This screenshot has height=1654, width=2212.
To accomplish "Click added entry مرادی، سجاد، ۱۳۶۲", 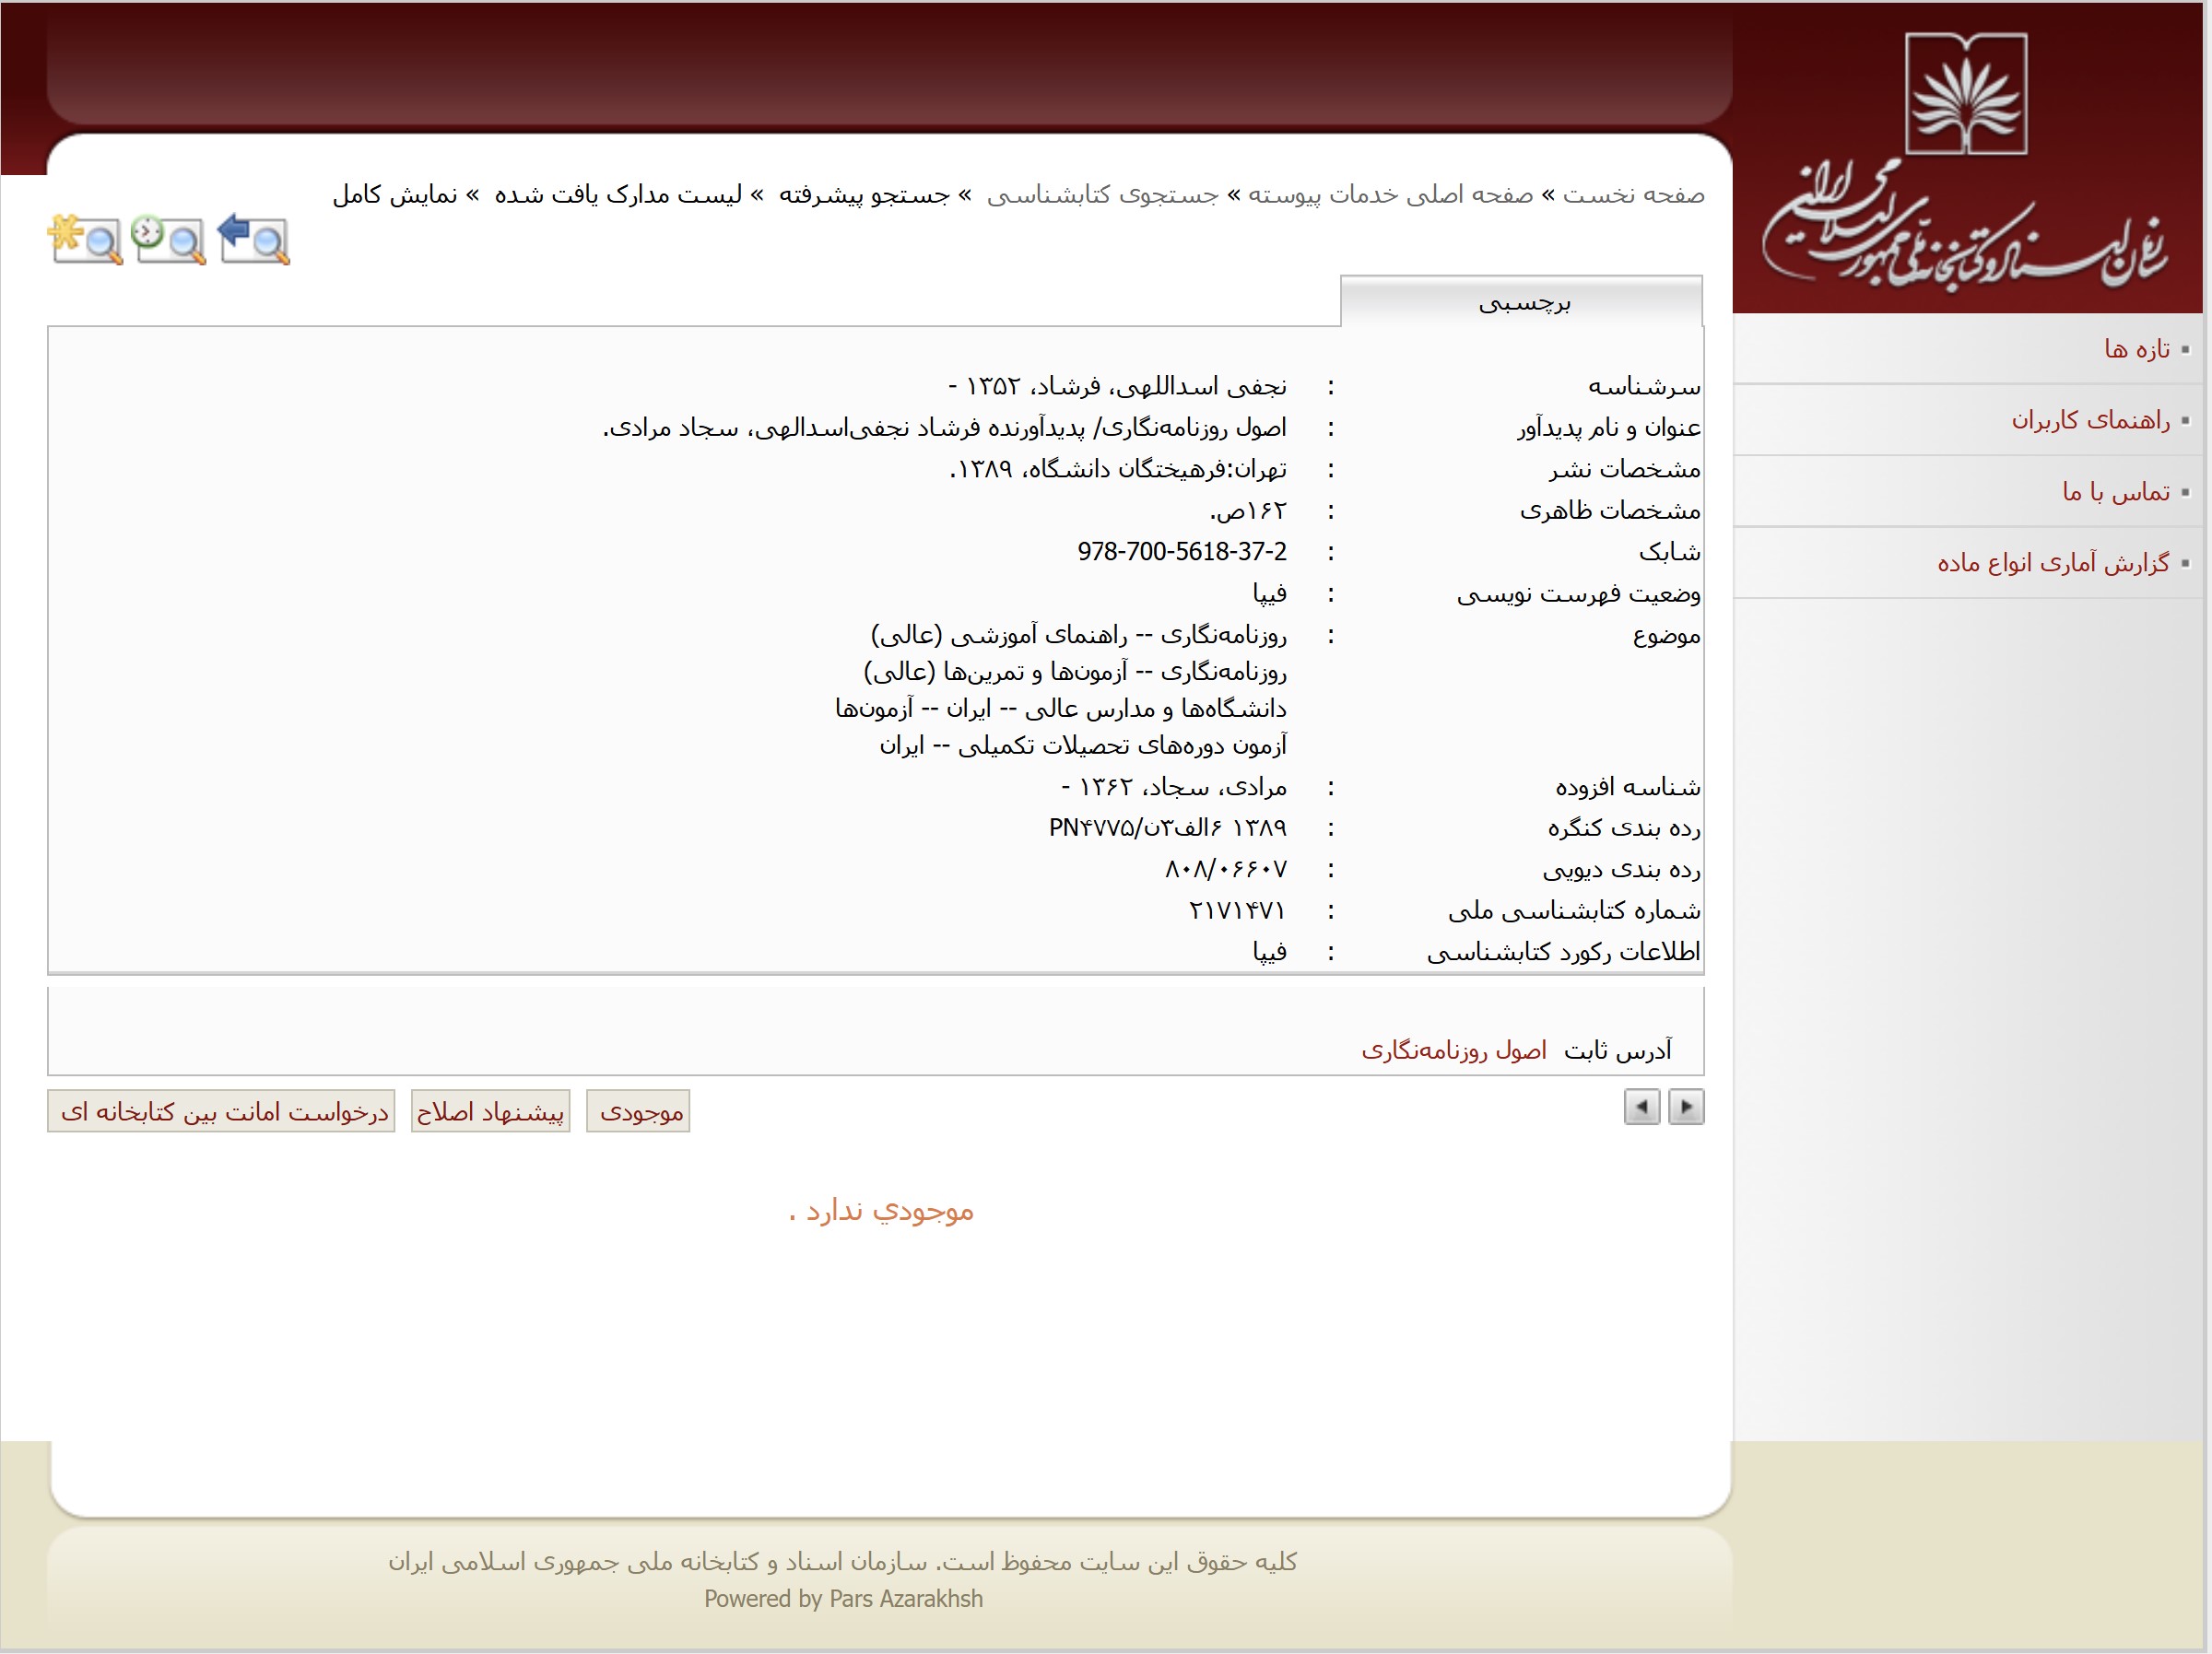I will click(x=1174, y=787).
